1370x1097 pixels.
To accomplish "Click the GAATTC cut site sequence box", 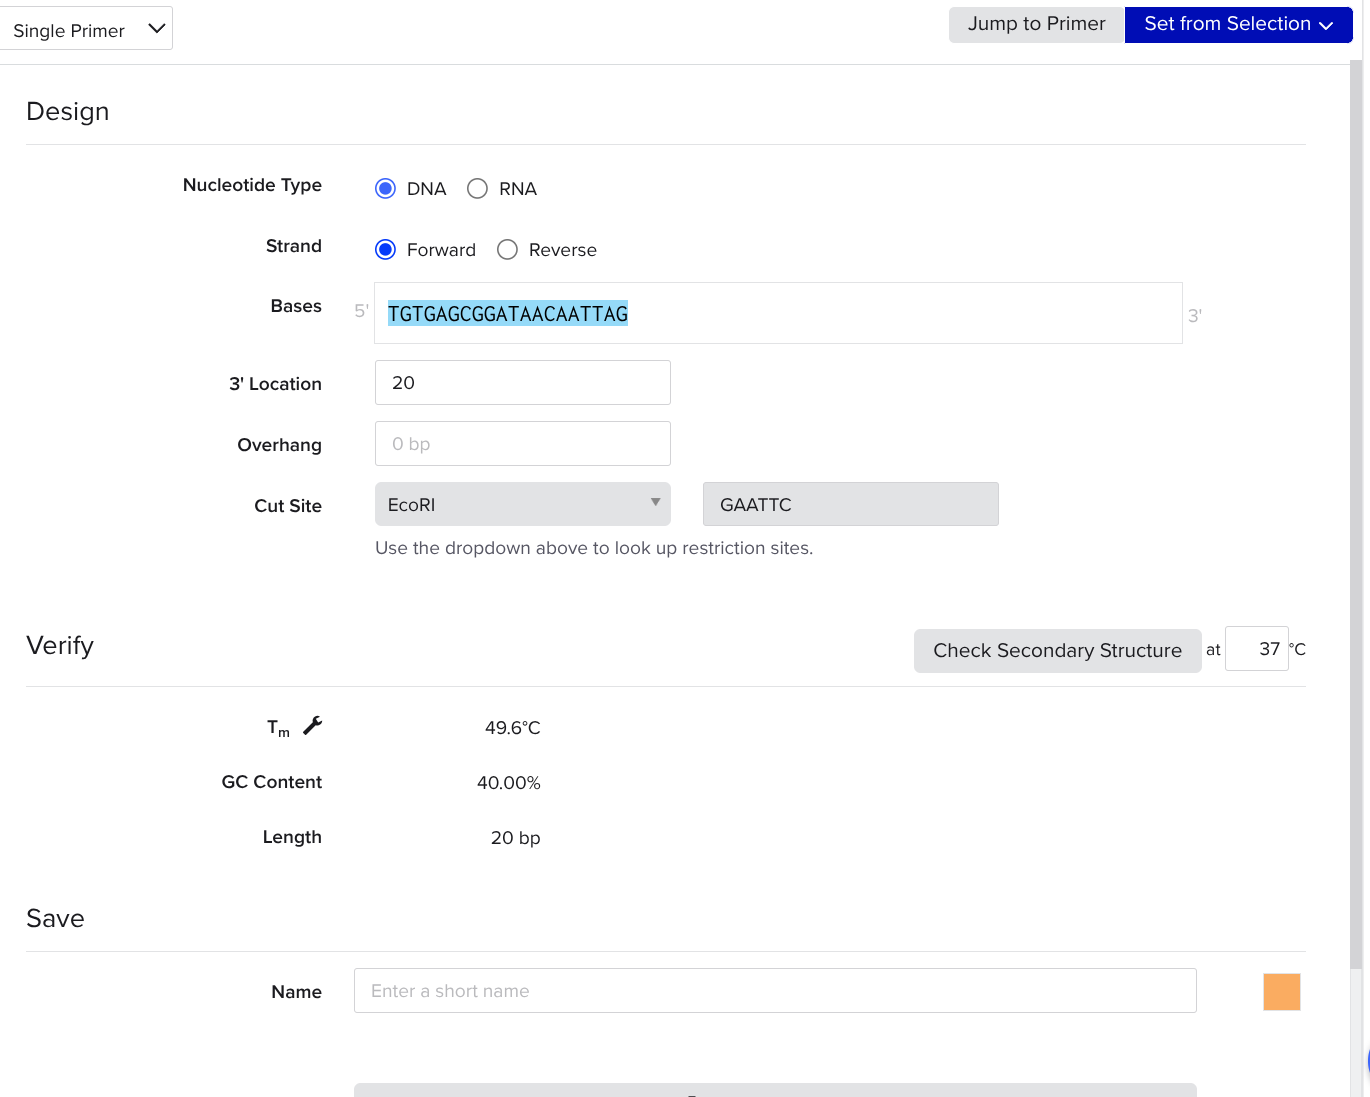I will (851, 504).
